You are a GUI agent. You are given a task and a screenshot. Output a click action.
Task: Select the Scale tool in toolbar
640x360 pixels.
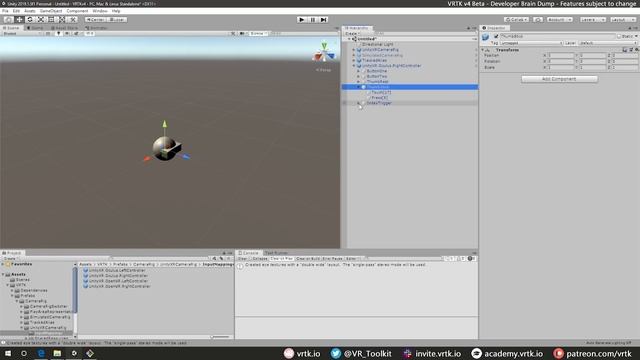point(40,20)
